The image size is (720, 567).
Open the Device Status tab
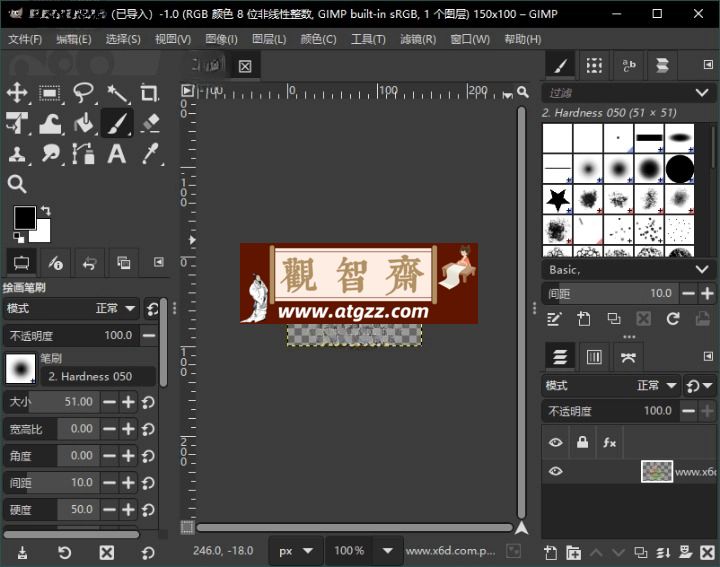tap(56, 263)
